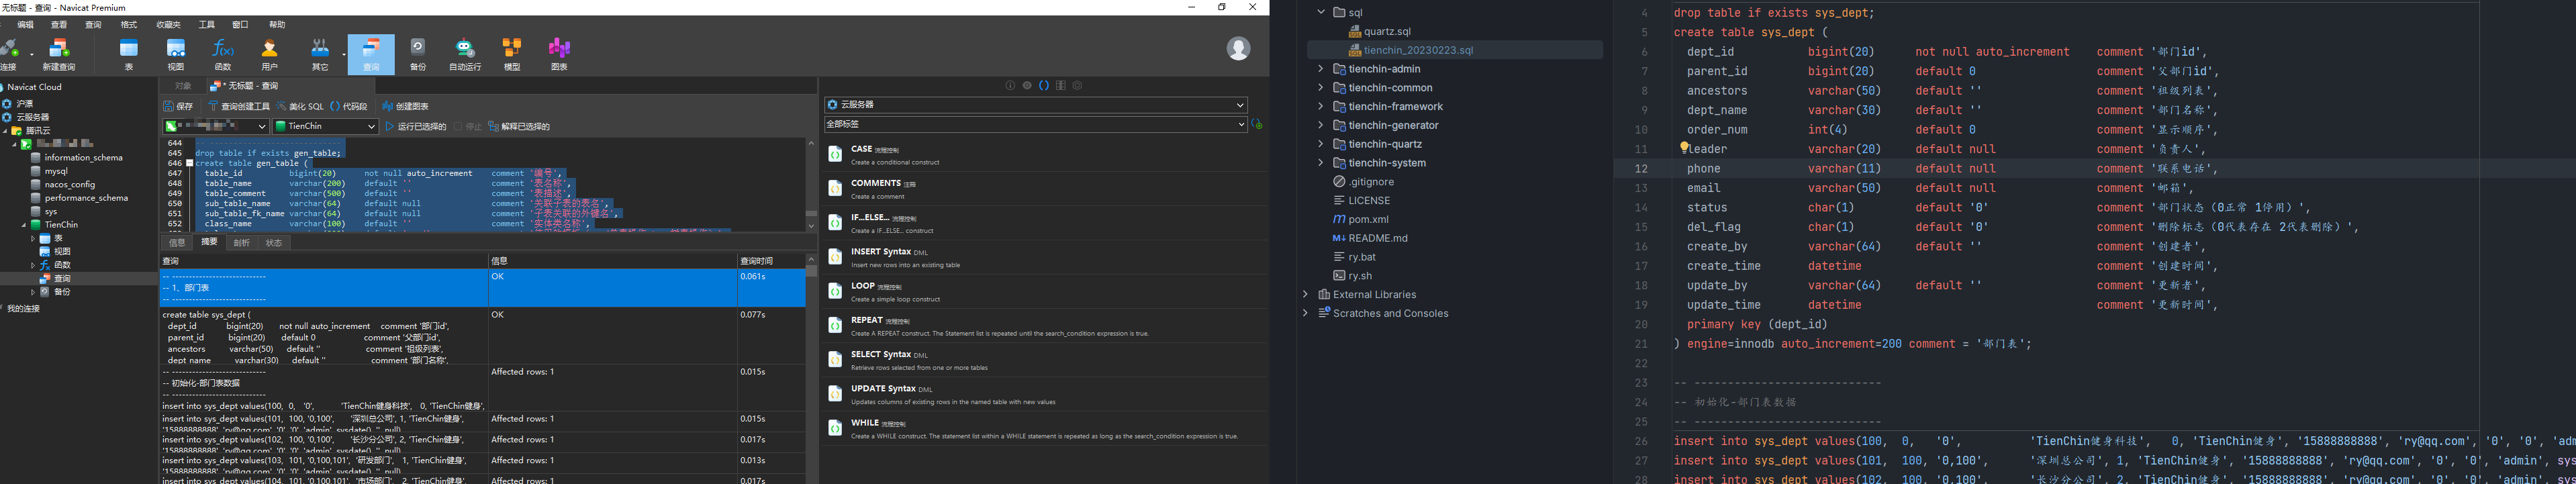Click the CASE snippet icon
Screen dimensions: 2576x484
[x=835, y=154]
